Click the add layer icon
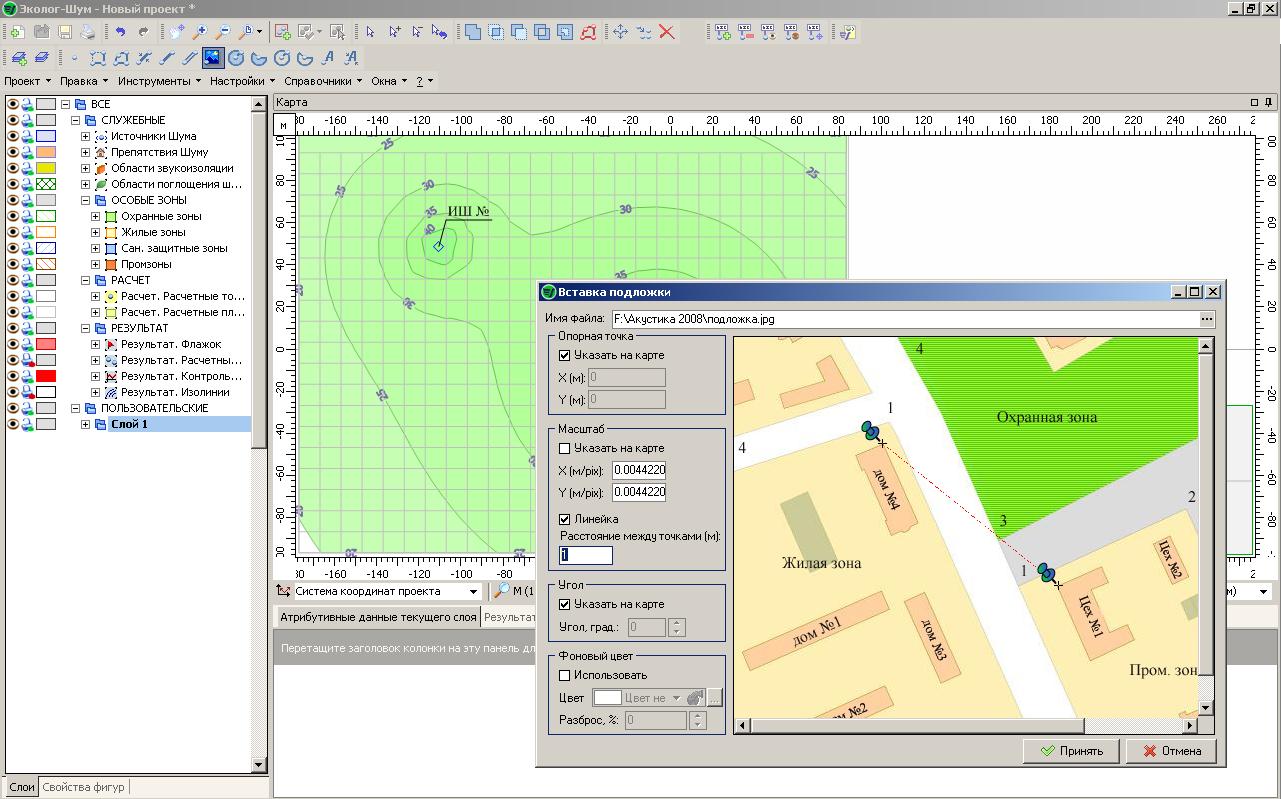This screenshot has width=1281, height=799. [17, 58]
